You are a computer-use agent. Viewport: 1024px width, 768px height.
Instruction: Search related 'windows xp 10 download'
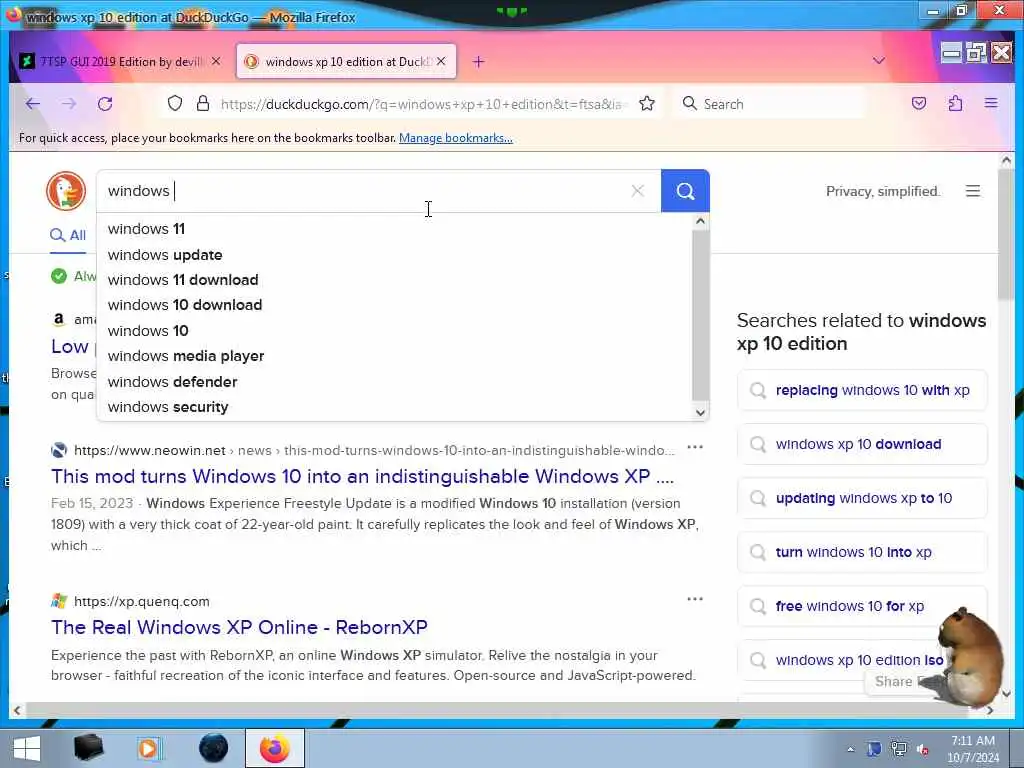click(x=862, y=444)
